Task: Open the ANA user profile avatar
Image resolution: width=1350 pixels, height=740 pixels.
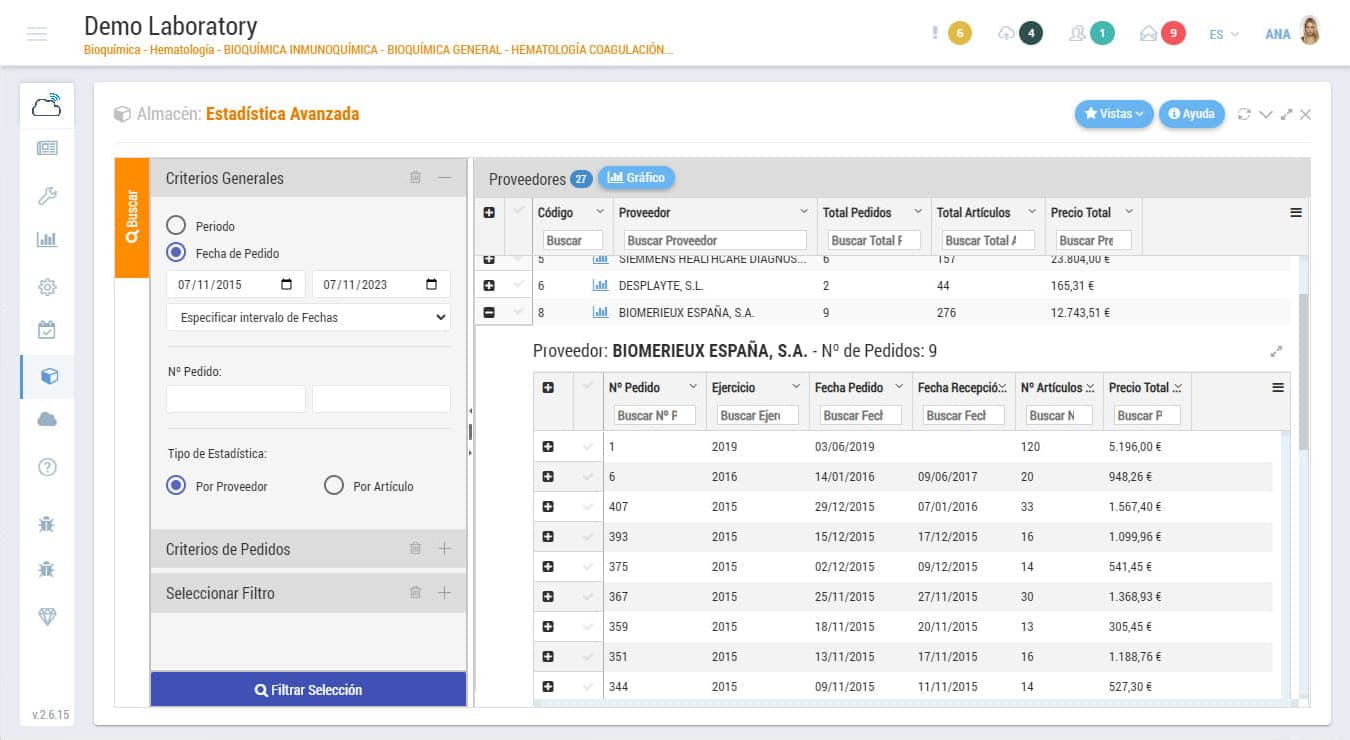Action: pos(1309,32)
